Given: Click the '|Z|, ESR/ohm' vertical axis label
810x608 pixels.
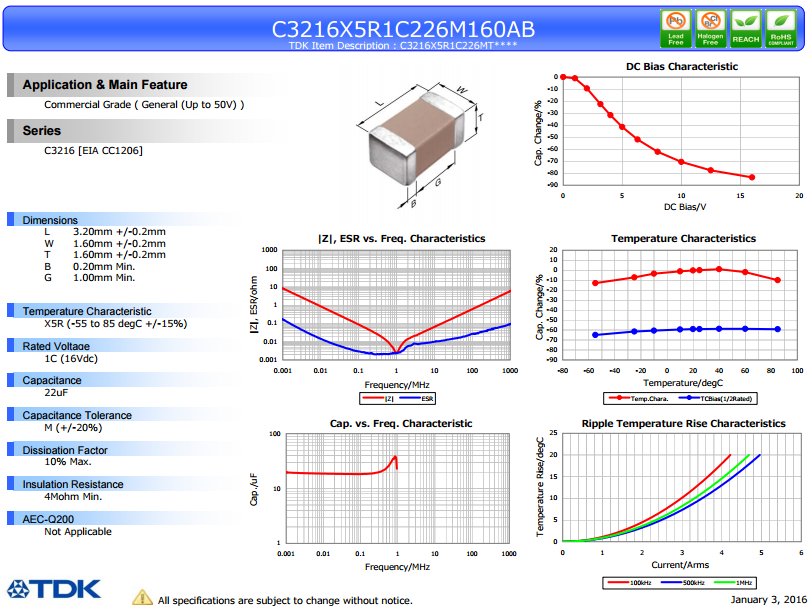Looking at the screenshot, I should point(254,304).
